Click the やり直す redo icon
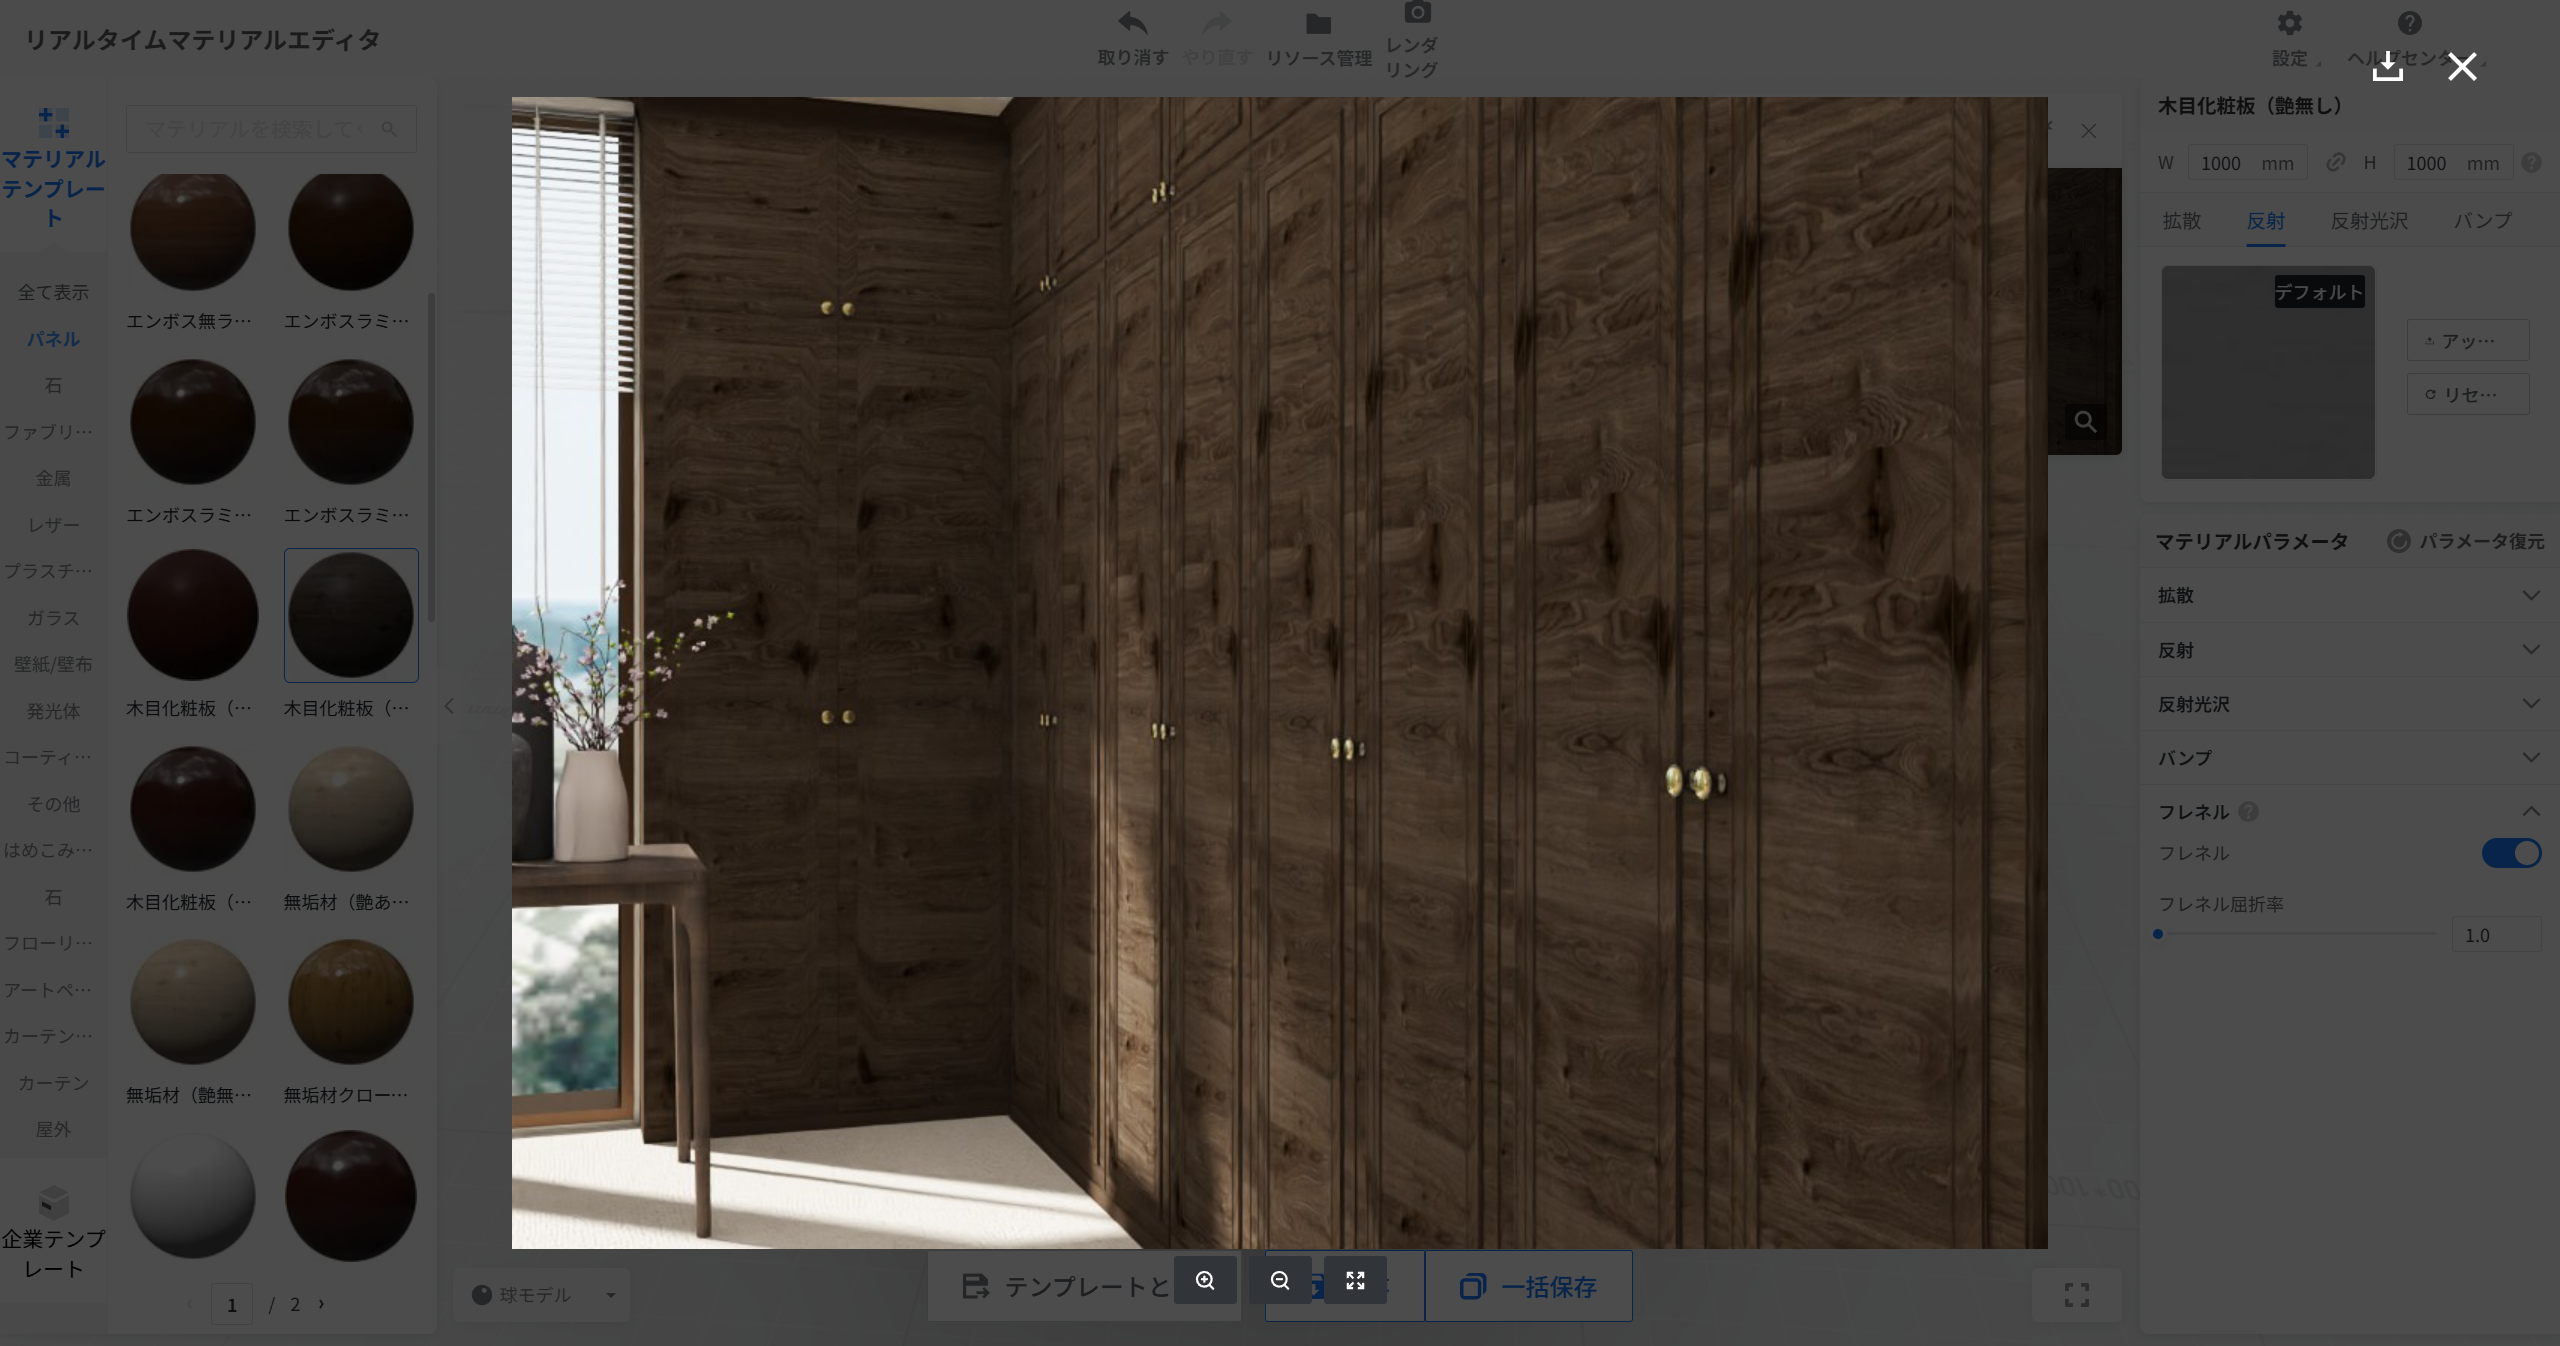This screenshot has width=2560, height=1346. click(x=1217, y=23)
